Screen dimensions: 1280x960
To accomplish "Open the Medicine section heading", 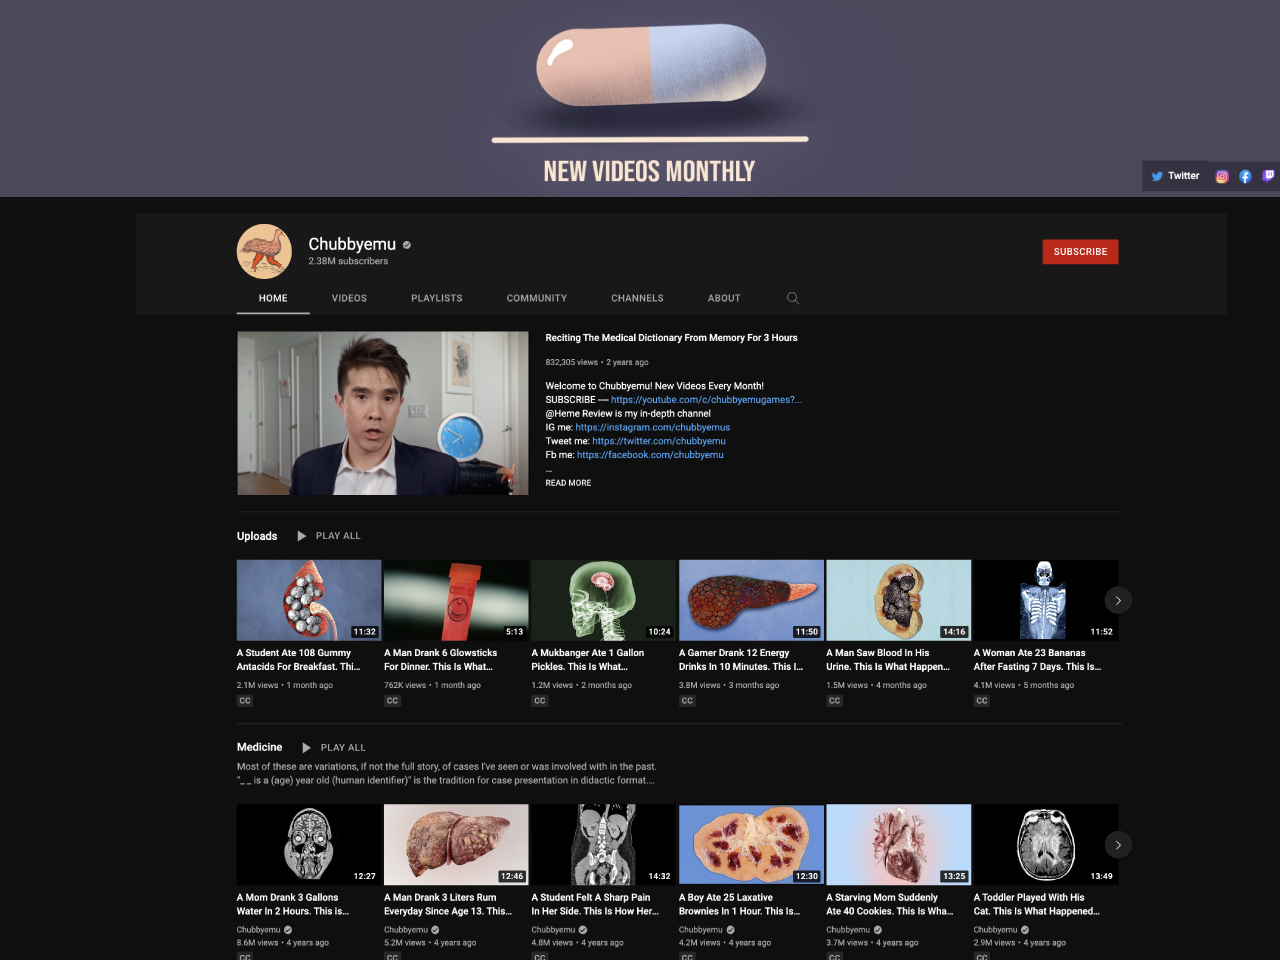I will [x=259, y=747].
